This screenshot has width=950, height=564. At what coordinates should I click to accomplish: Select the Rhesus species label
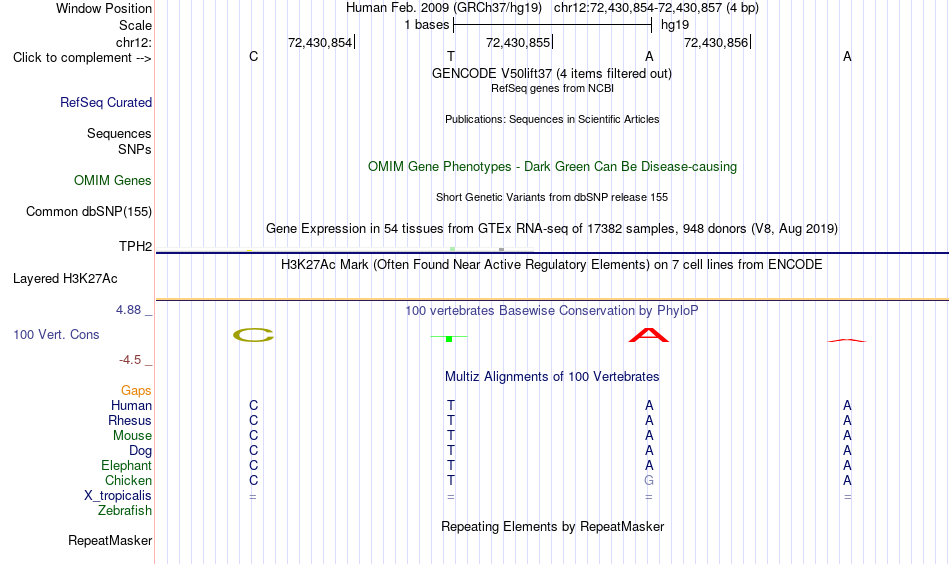pos(130,420)
